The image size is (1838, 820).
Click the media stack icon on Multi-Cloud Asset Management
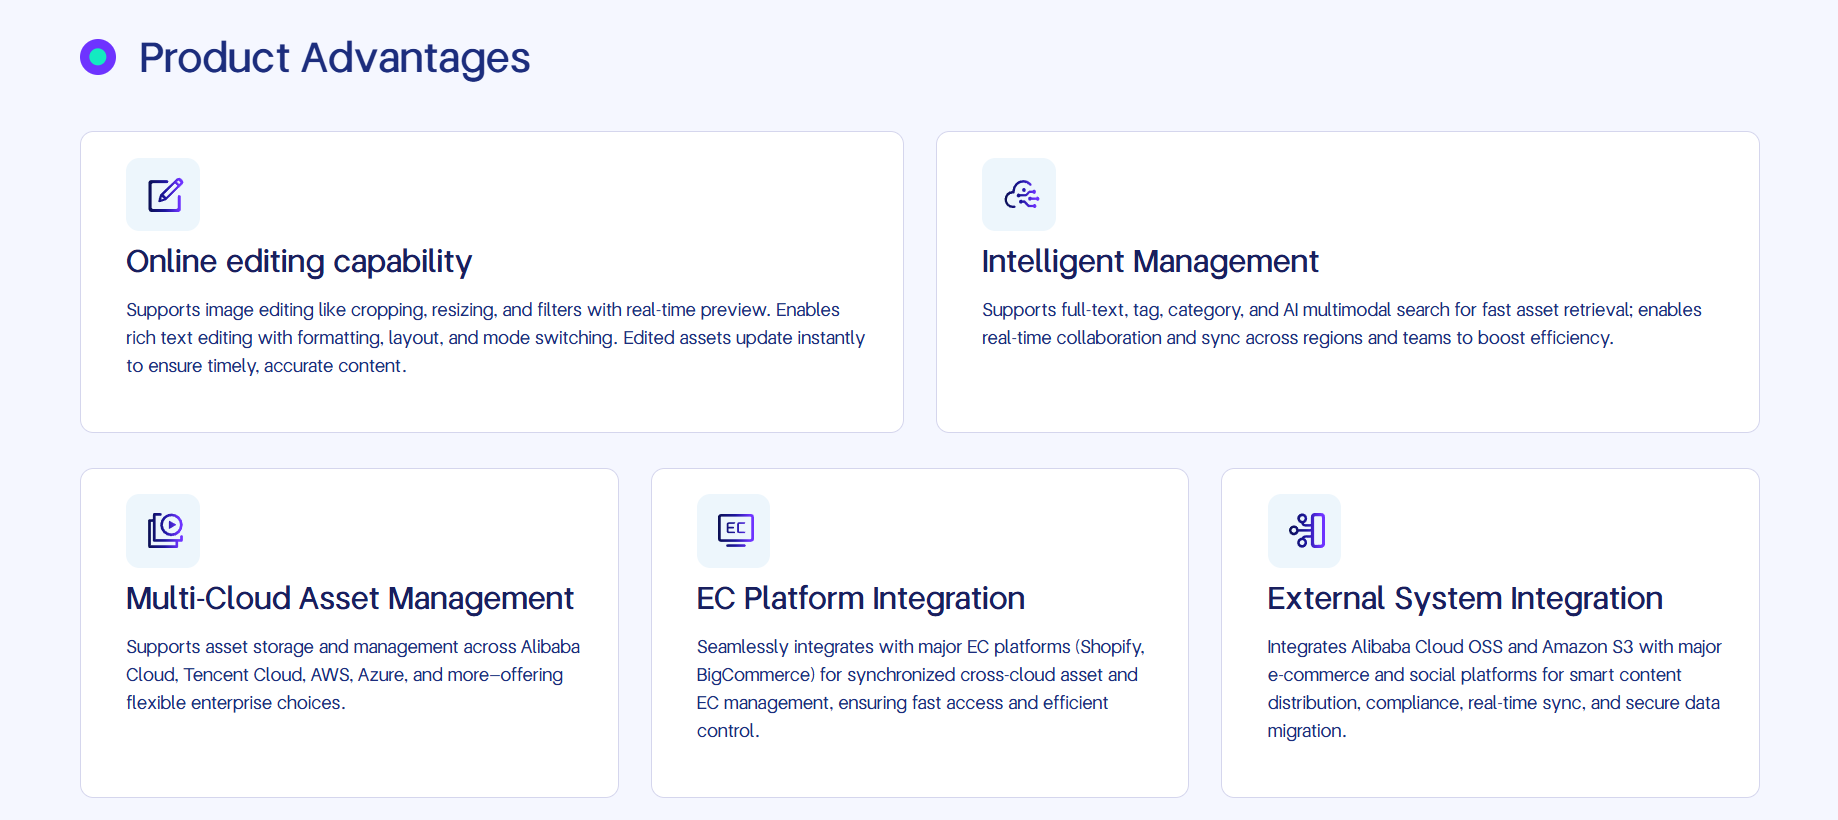pyautogui.click(x=163, y=531)
